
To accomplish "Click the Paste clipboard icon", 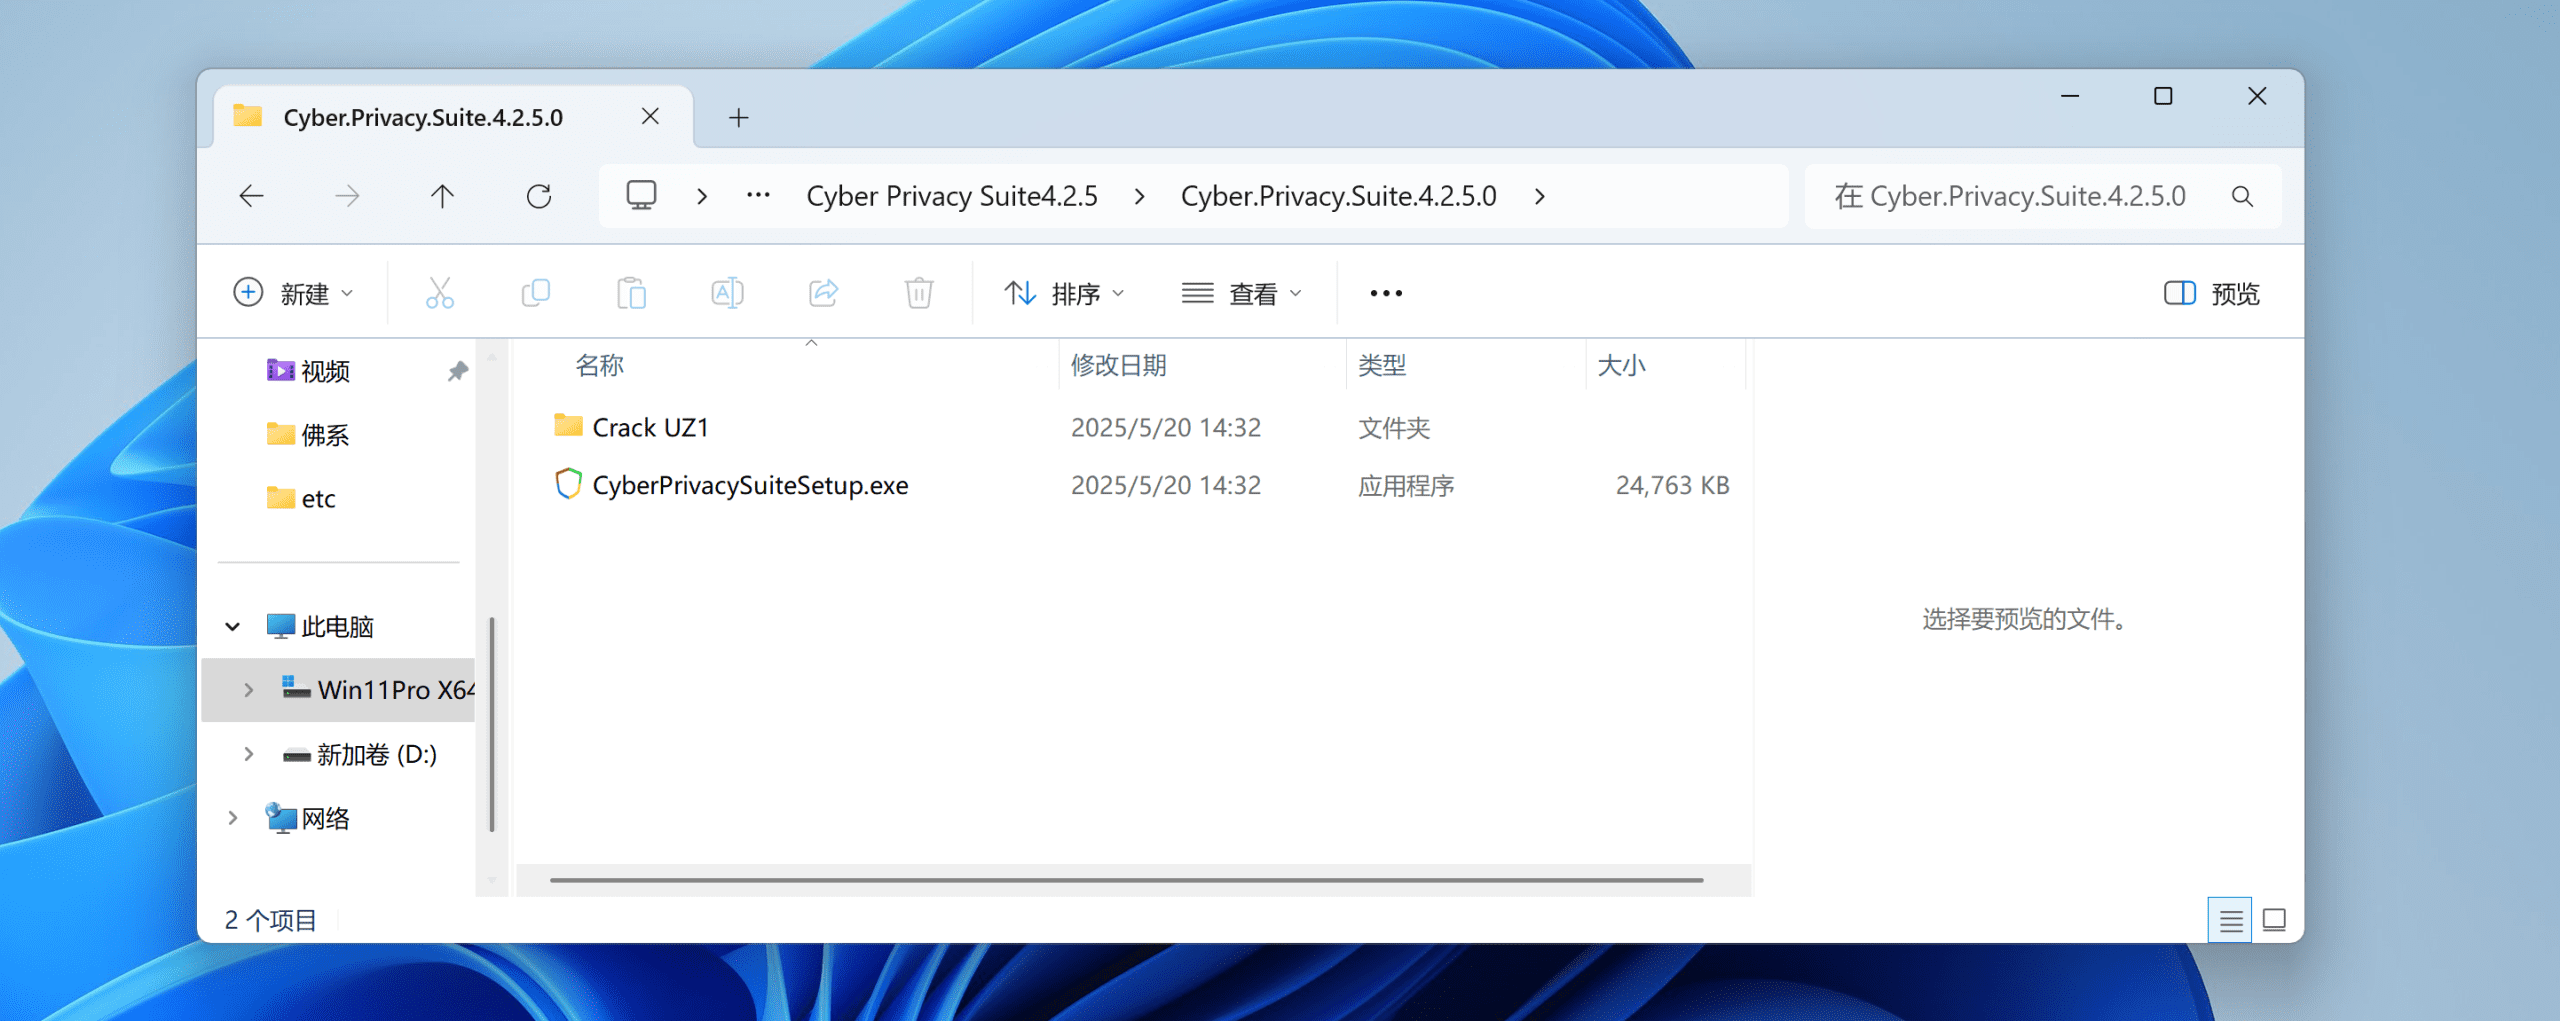I will click(631, 293).
